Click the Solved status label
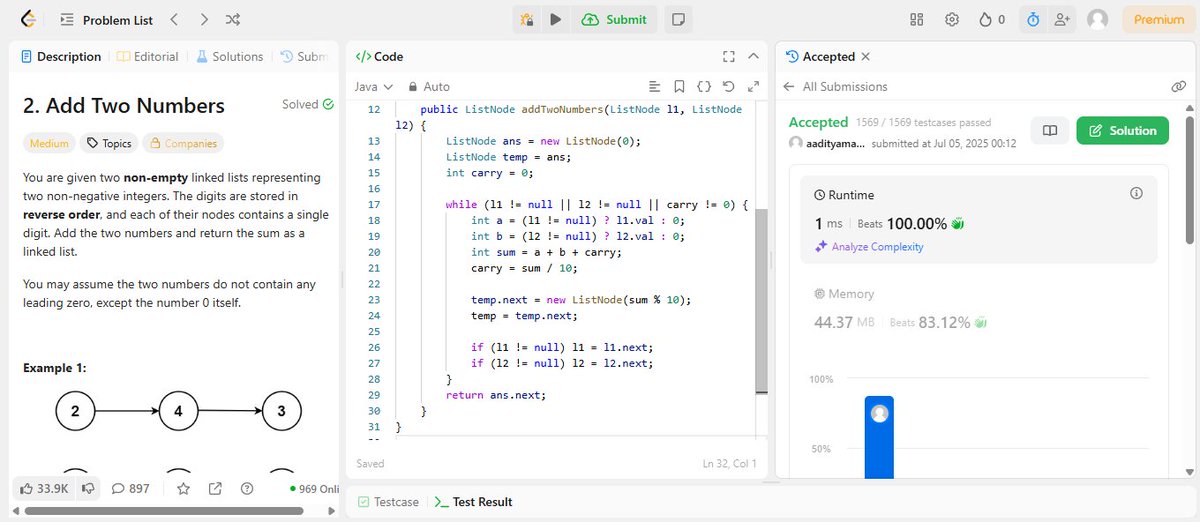The image size is (1200, 522). (308, 104)
